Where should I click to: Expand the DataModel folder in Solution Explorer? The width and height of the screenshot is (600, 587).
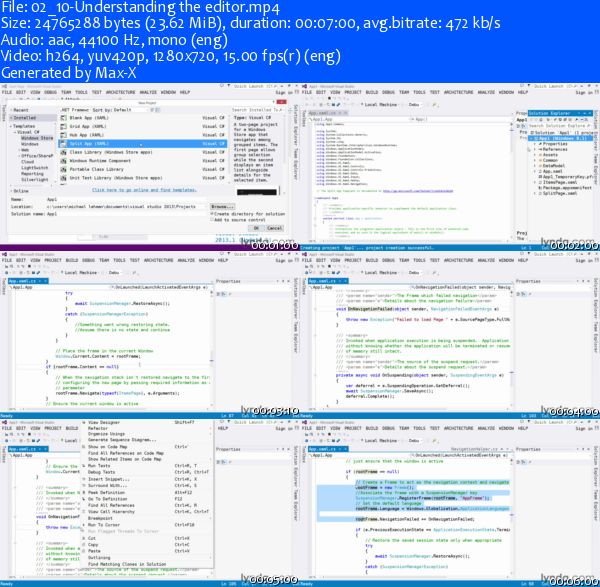pyautogui.click(x=535, y=166)
